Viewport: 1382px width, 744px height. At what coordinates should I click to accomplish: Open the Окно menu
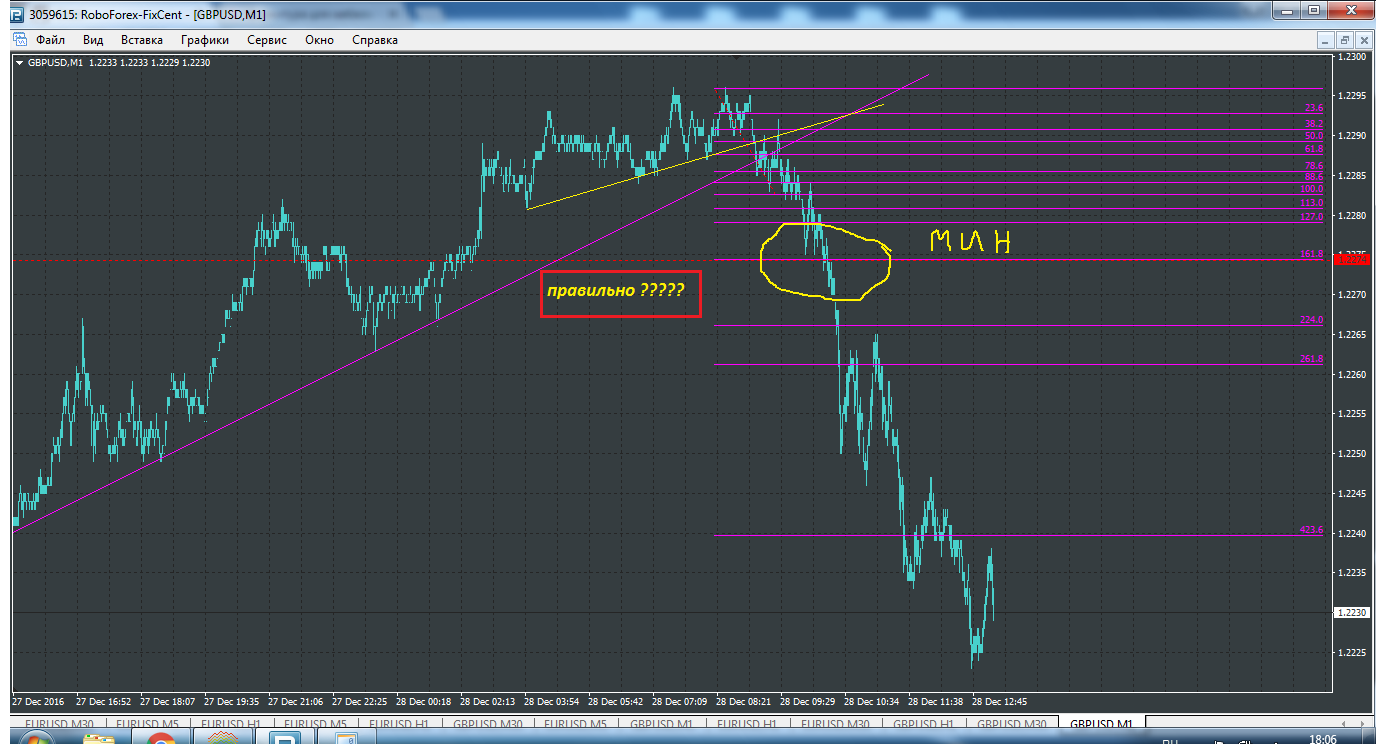click(320, 40)
